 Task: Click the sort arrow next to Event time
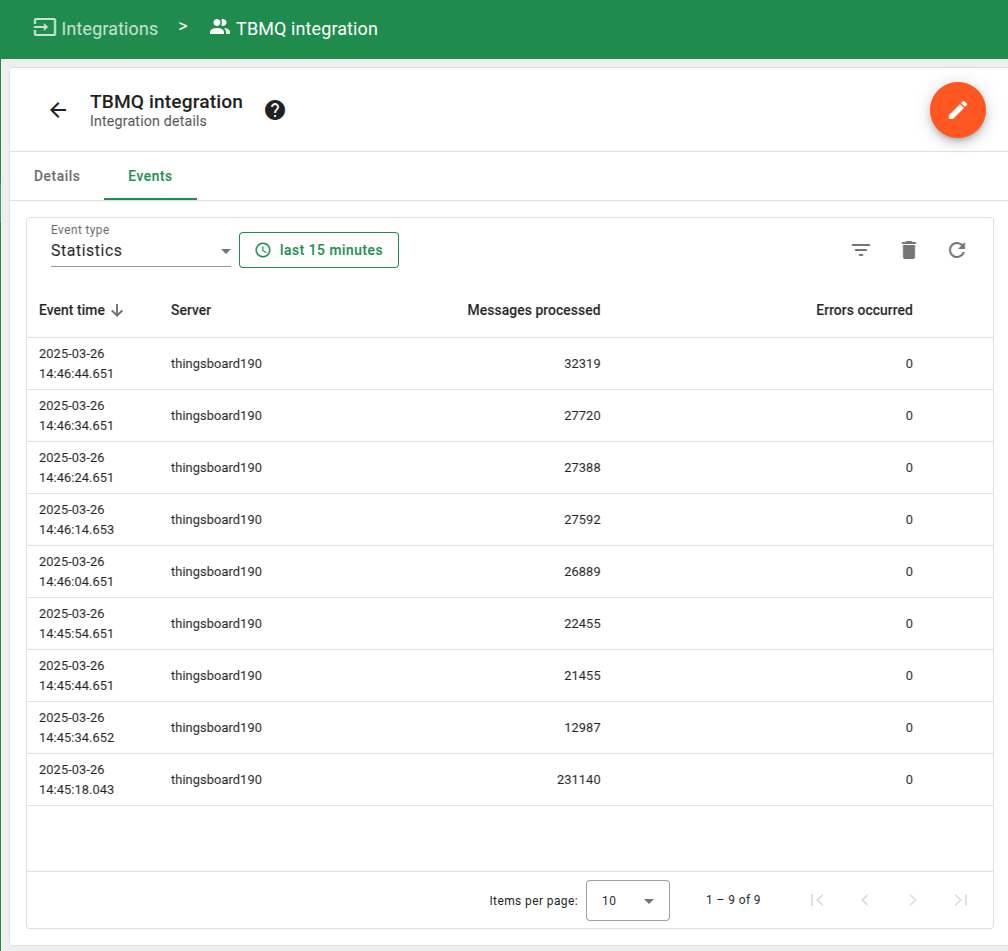117,311
